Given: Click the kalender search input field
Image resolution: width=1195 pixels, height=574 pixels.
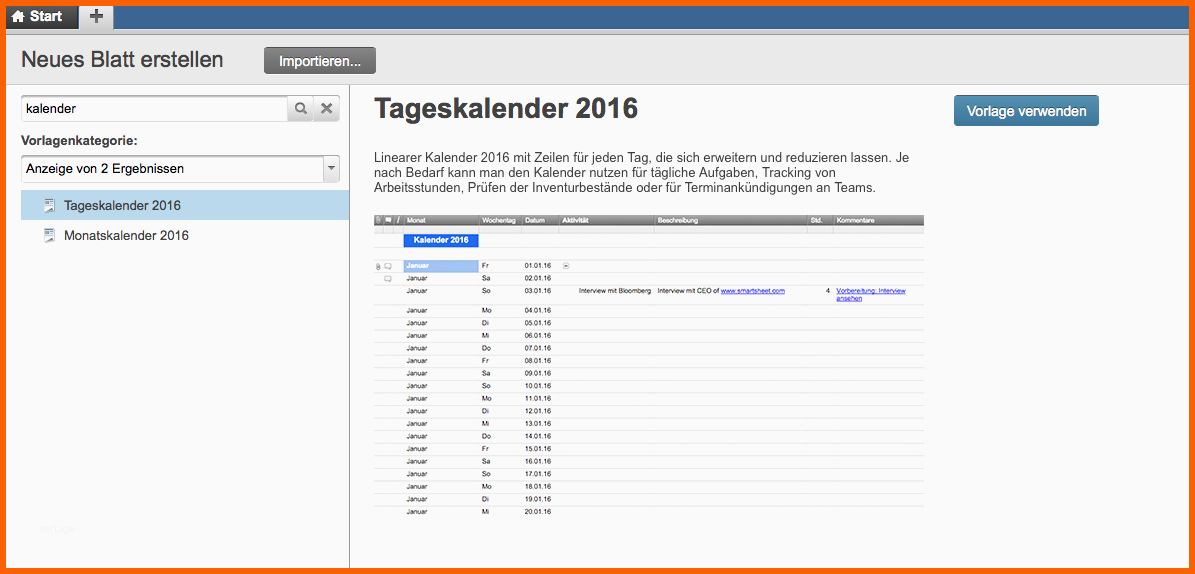Looking at the screenshot, I should (155, 109).
